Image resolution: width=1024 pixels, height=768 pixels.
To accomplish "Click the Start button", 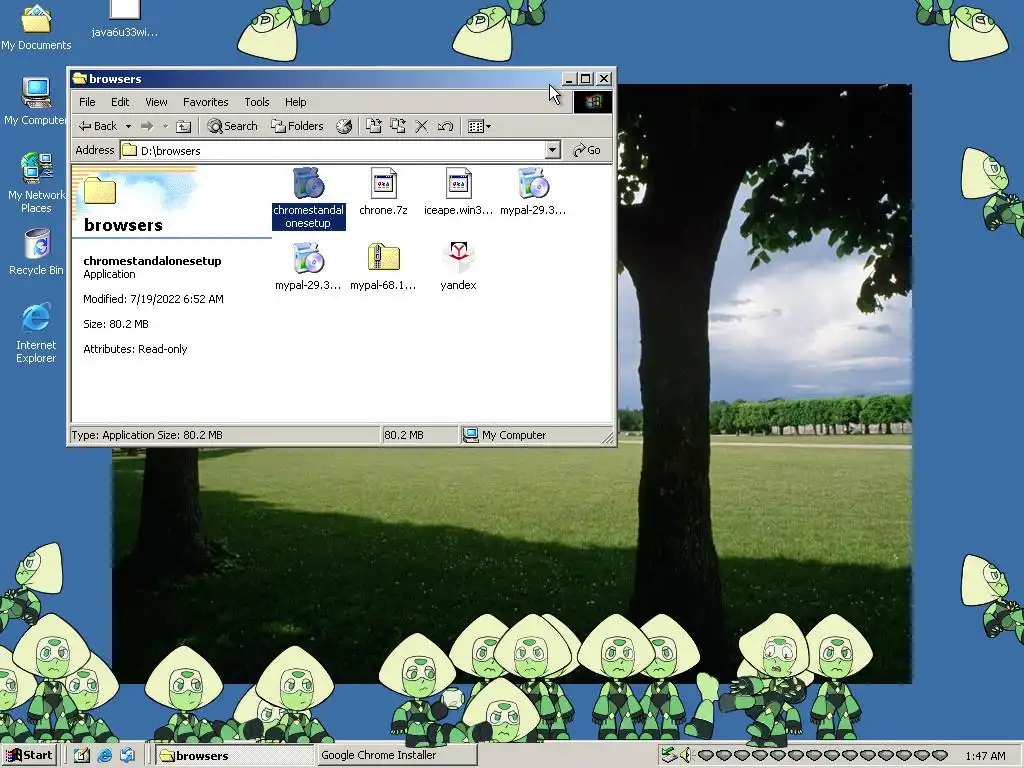I will click(x=29, y=755).
